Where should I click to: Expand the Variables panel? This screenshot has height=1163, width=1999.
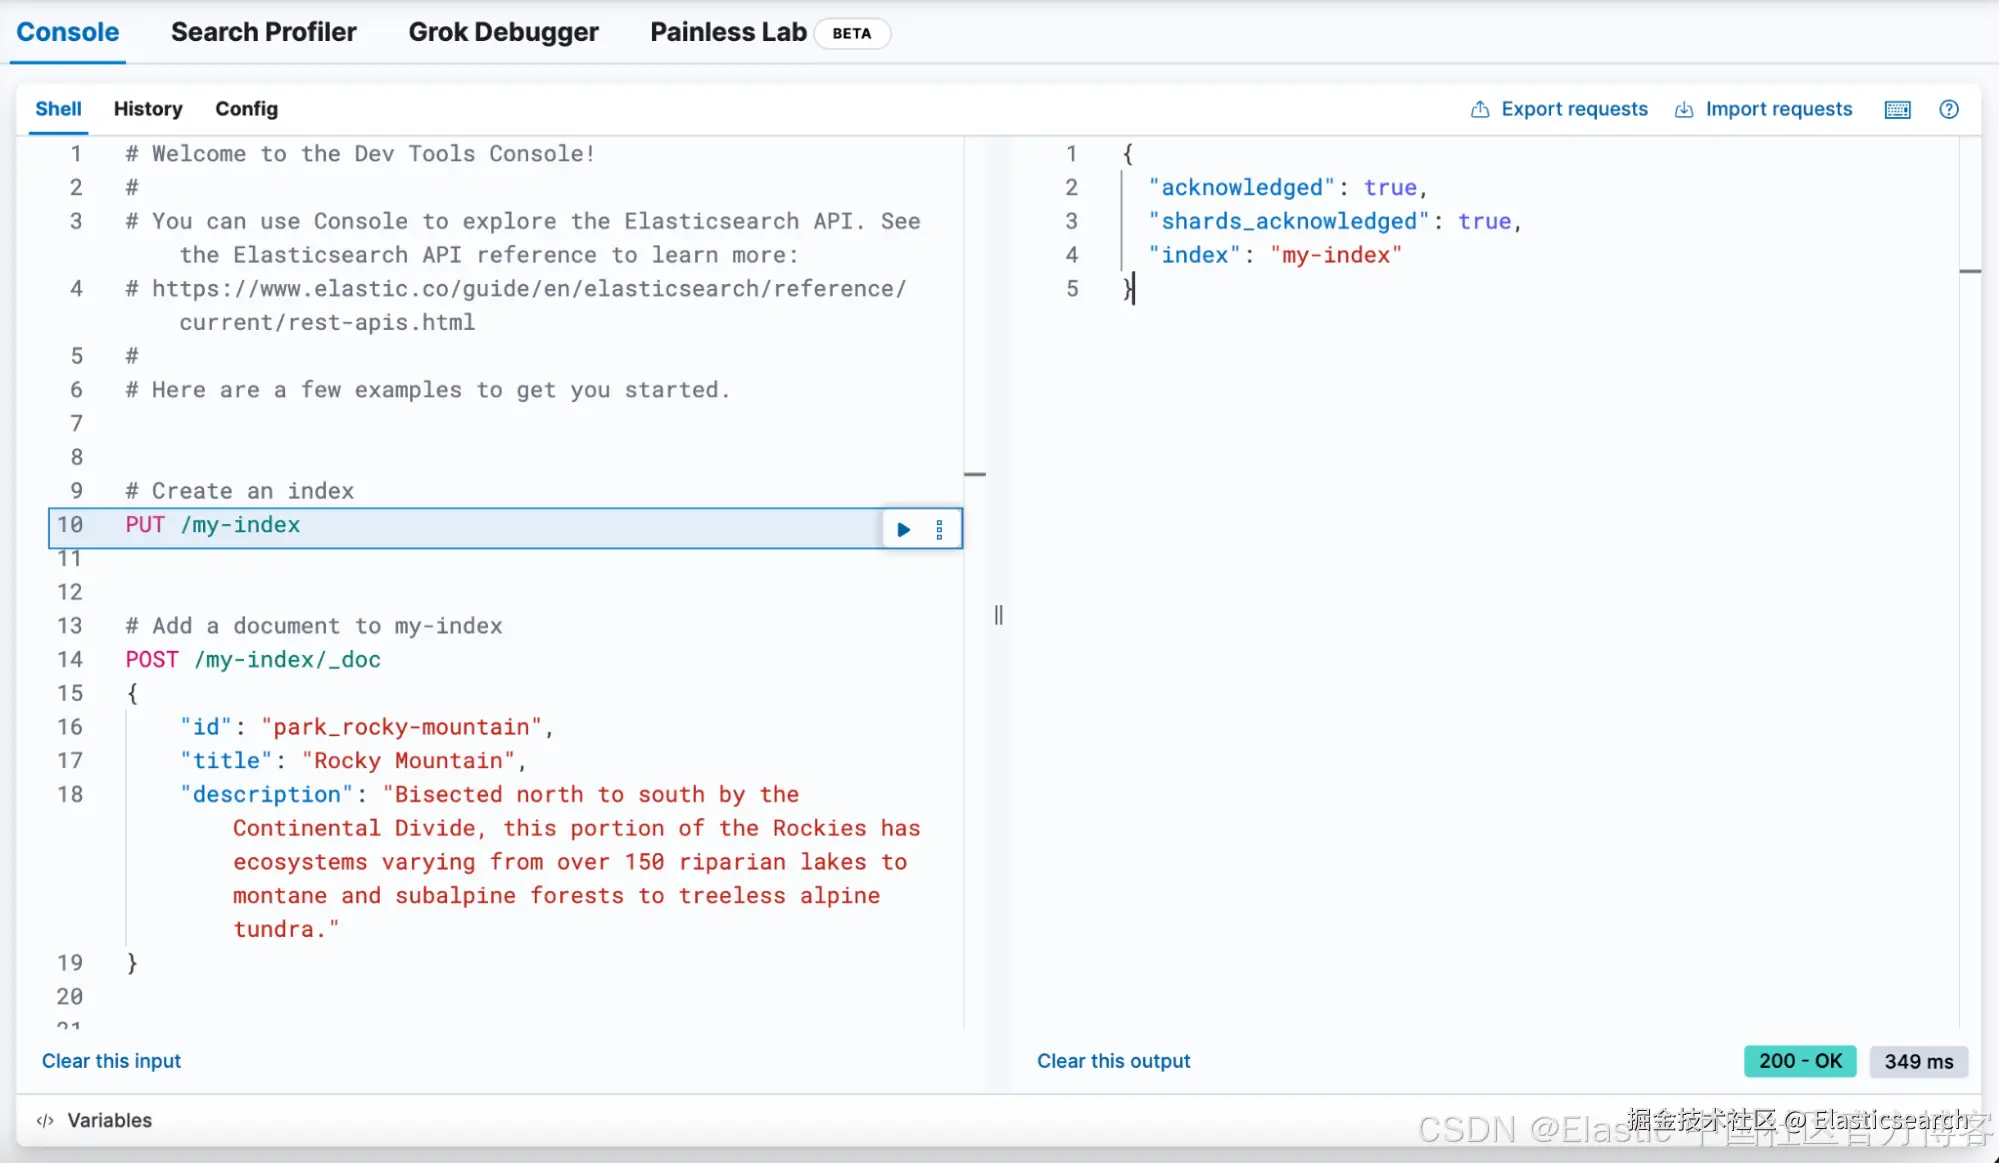pyautogui.click(x=109, y=1120)
